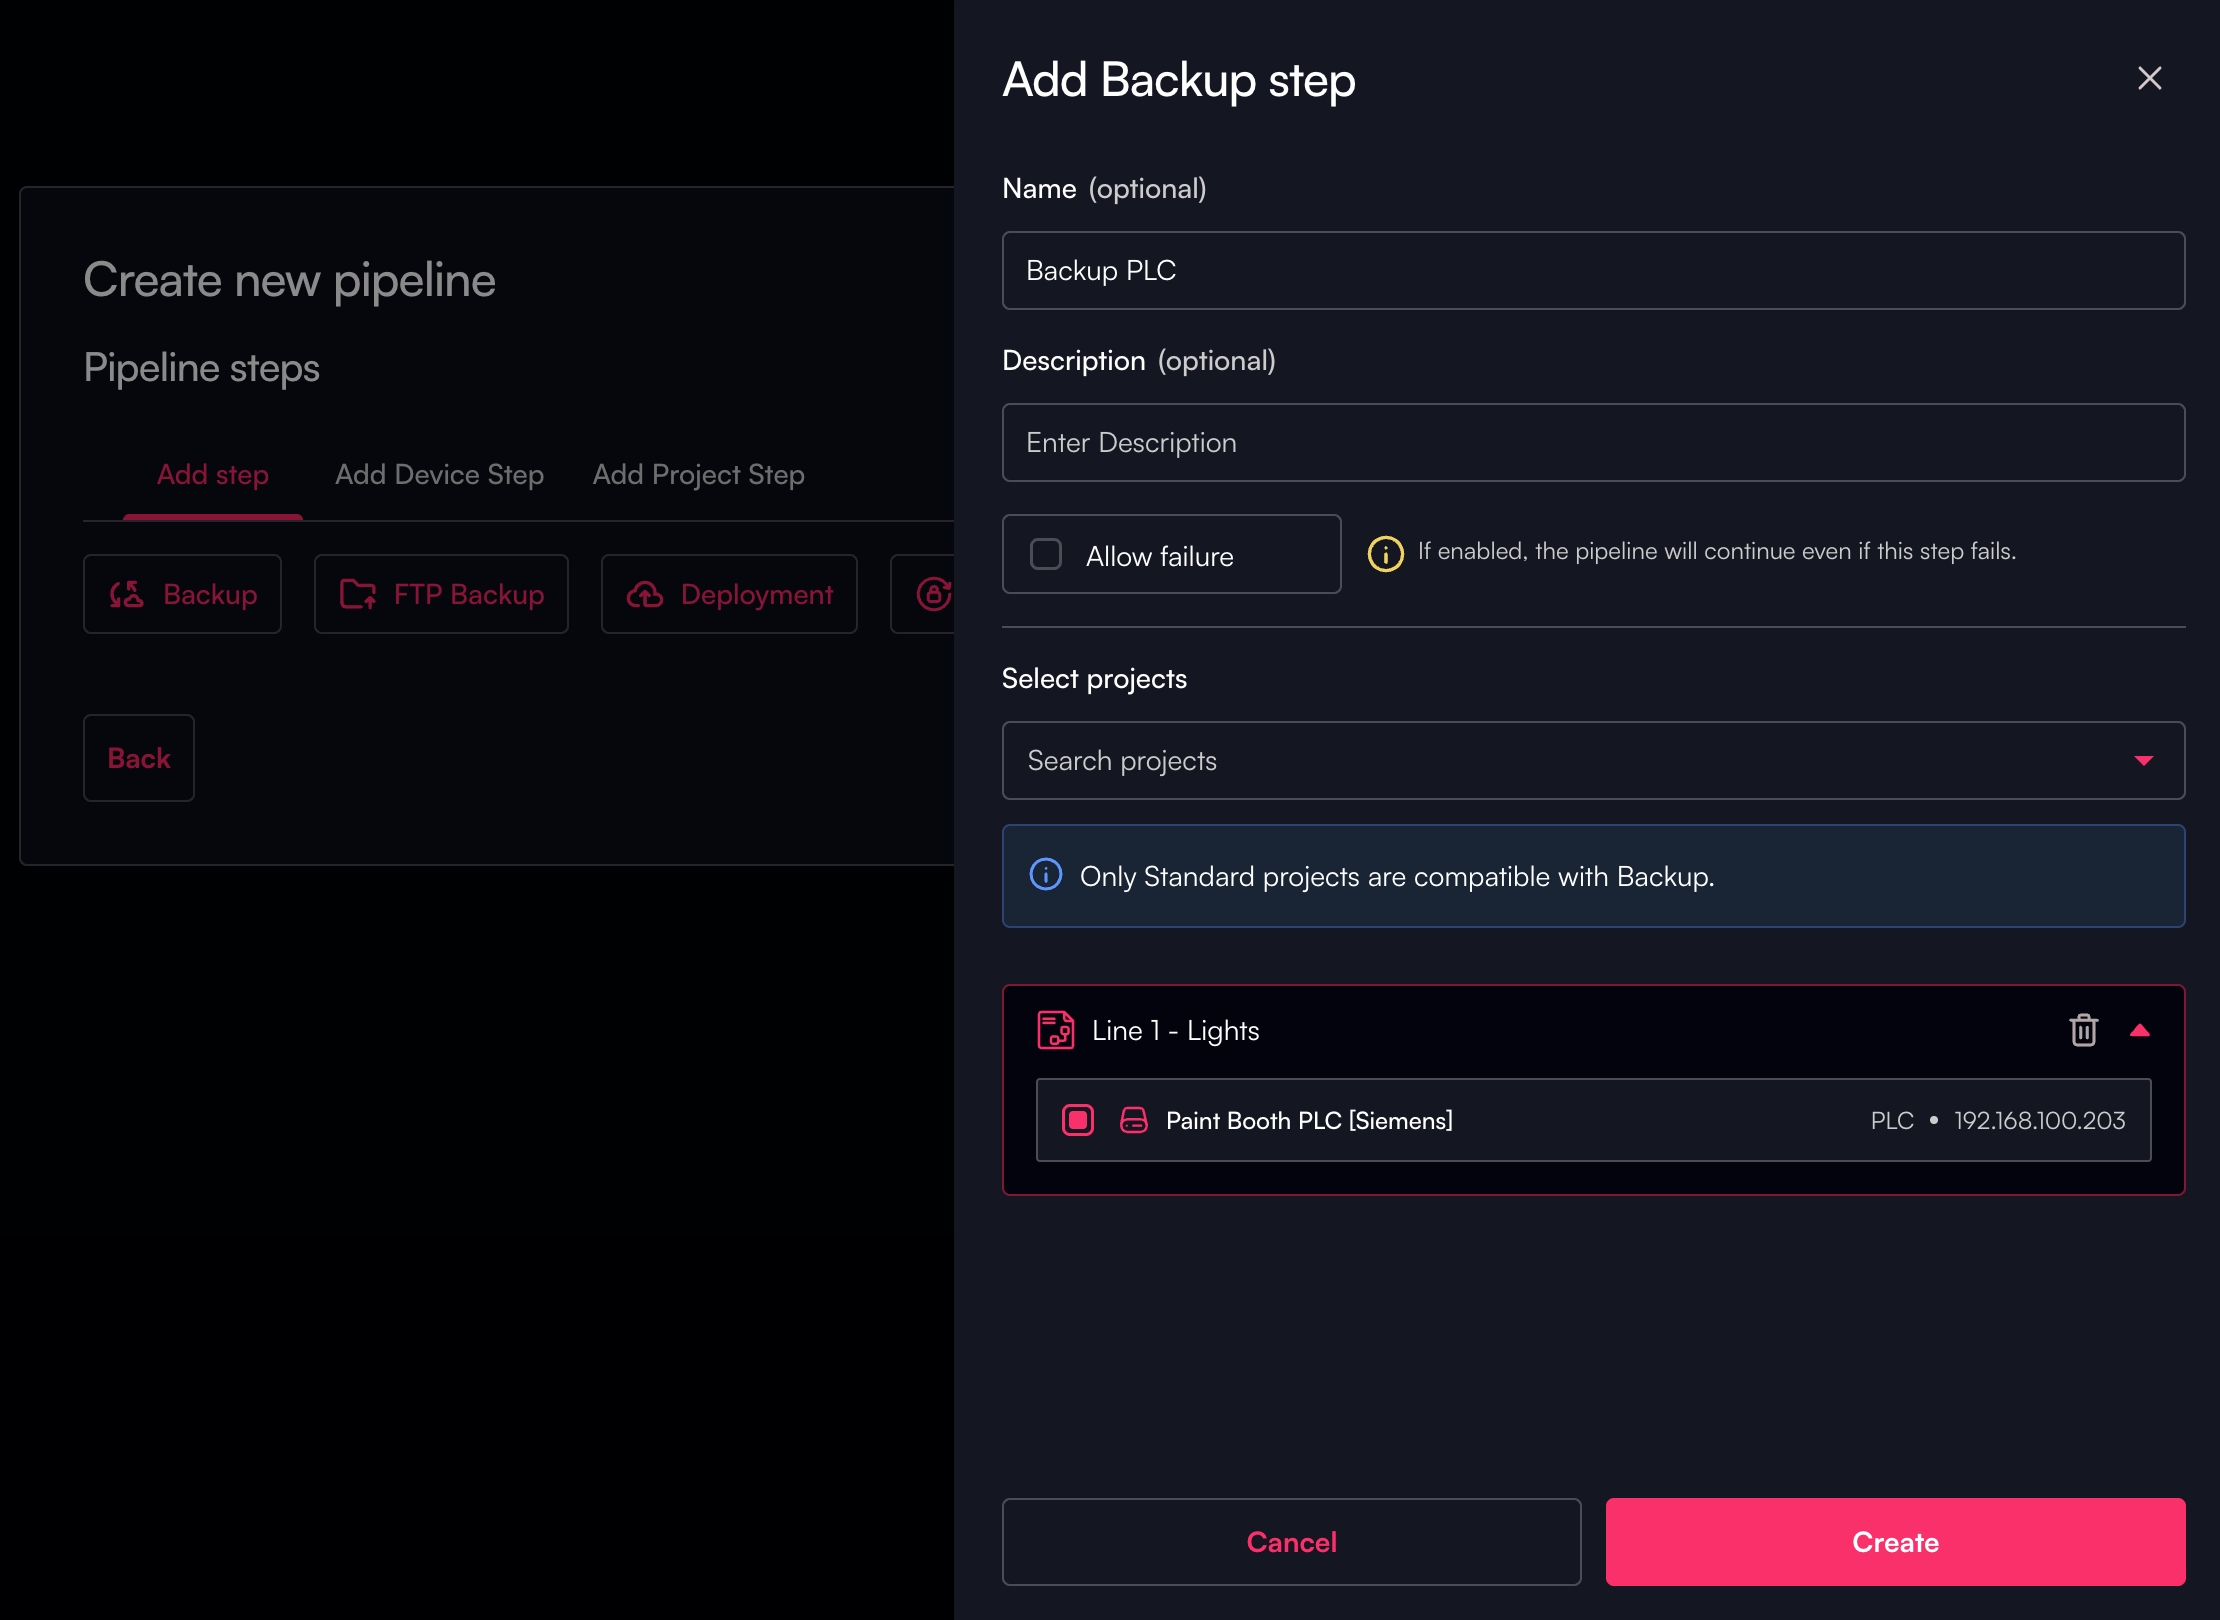Click the Backup step icon
Viewport: 2220px width, 1620px height.
127,594
